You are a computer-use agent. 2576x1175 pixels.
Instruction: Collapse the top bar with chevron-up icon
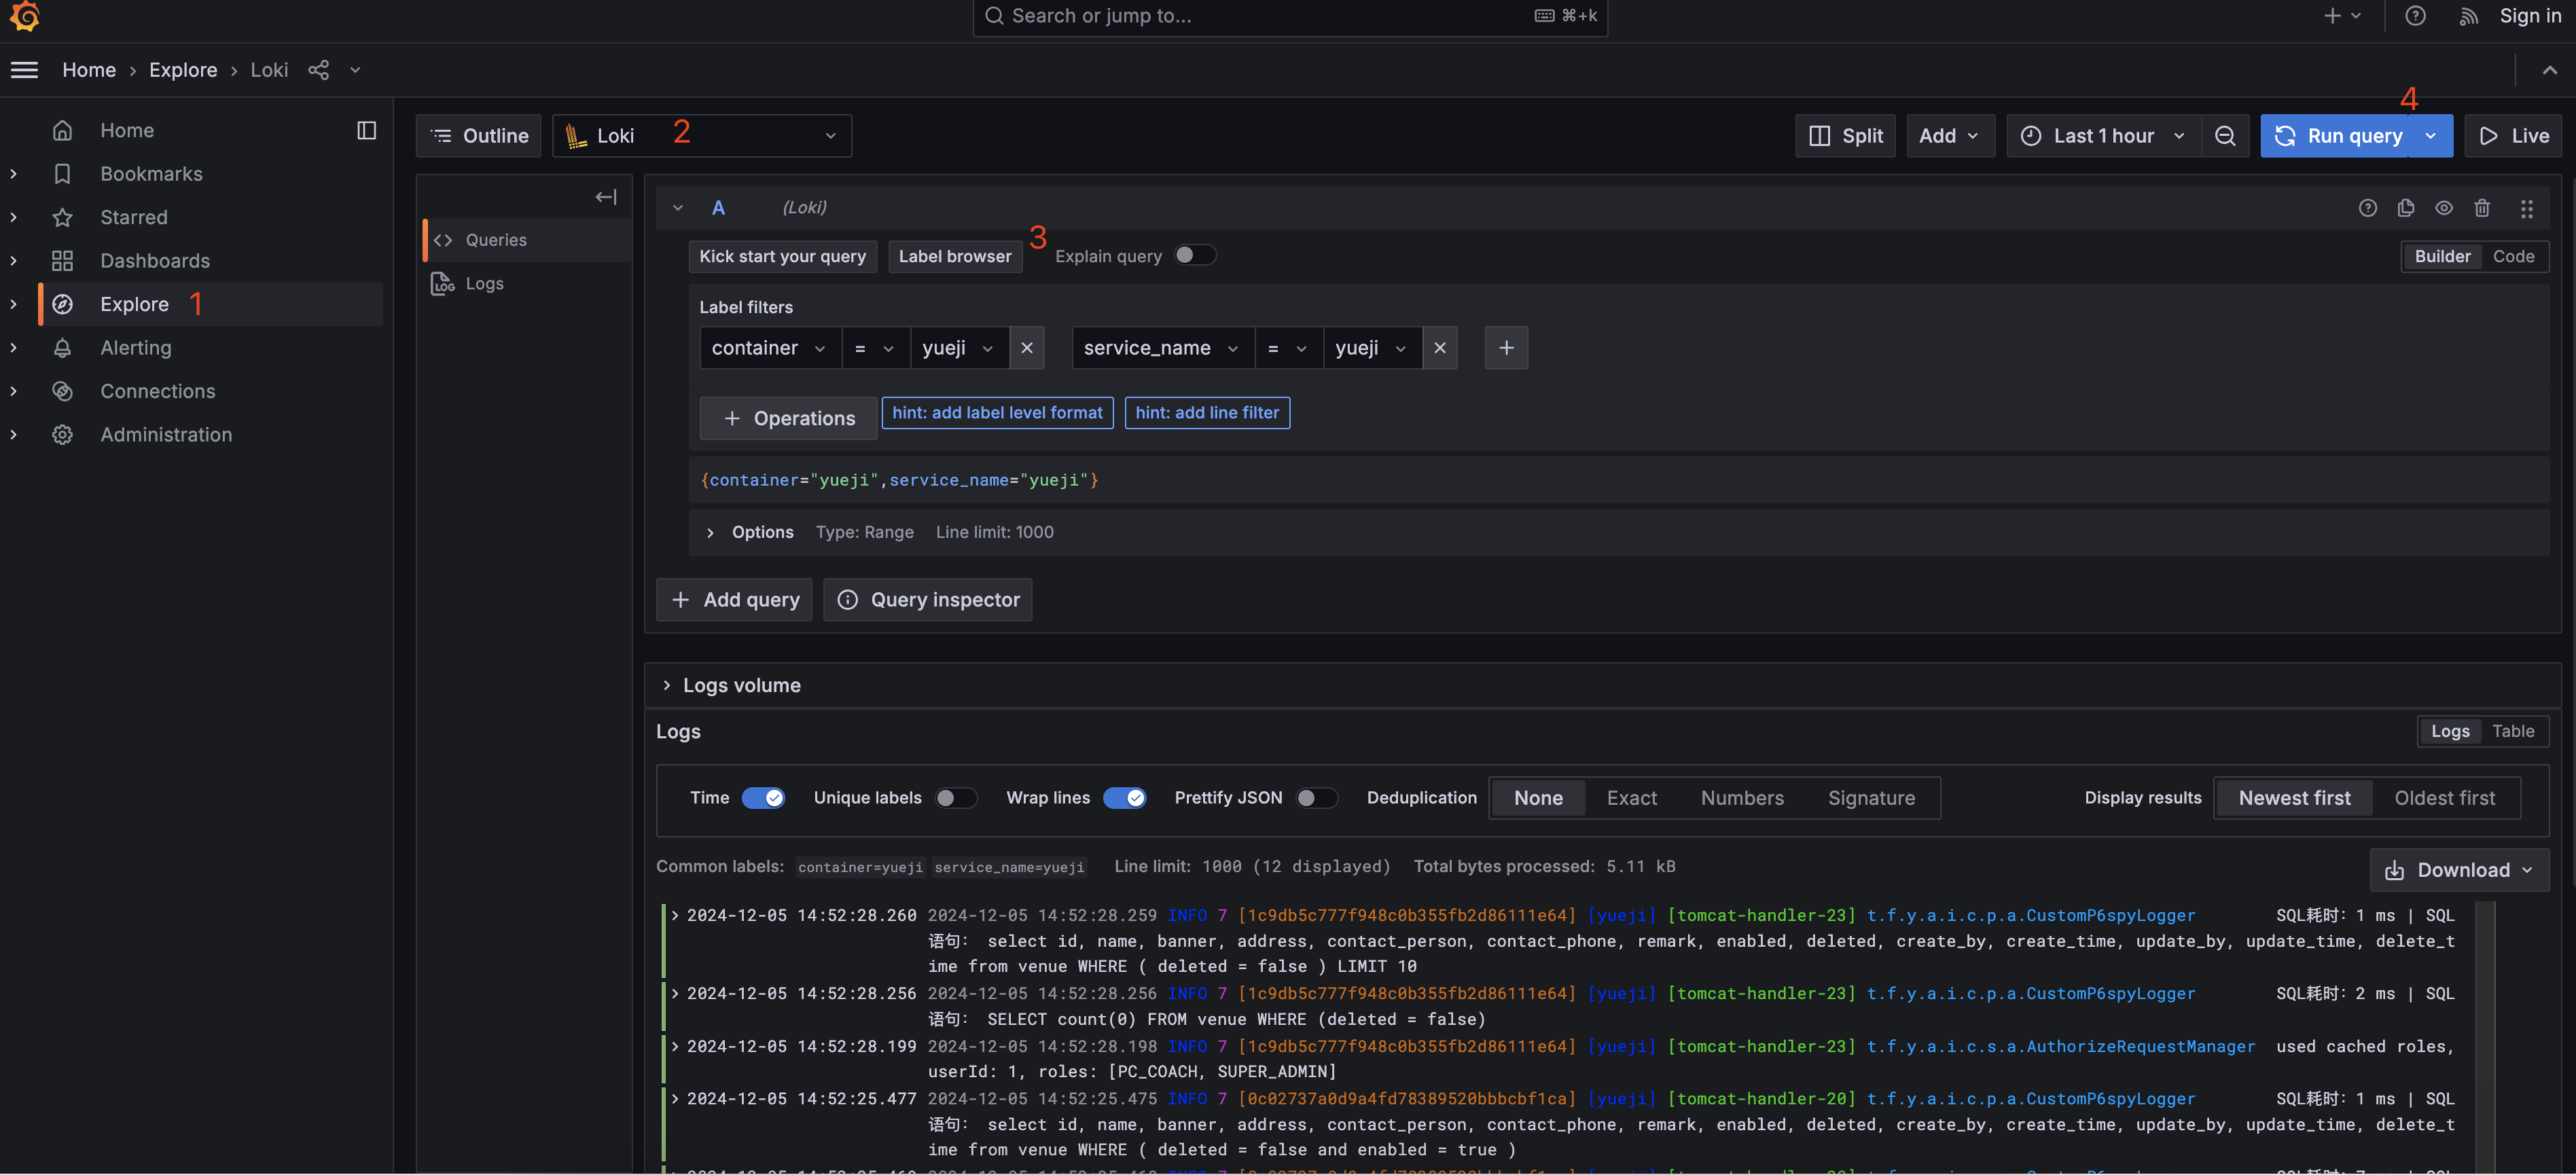point(2549,70)
